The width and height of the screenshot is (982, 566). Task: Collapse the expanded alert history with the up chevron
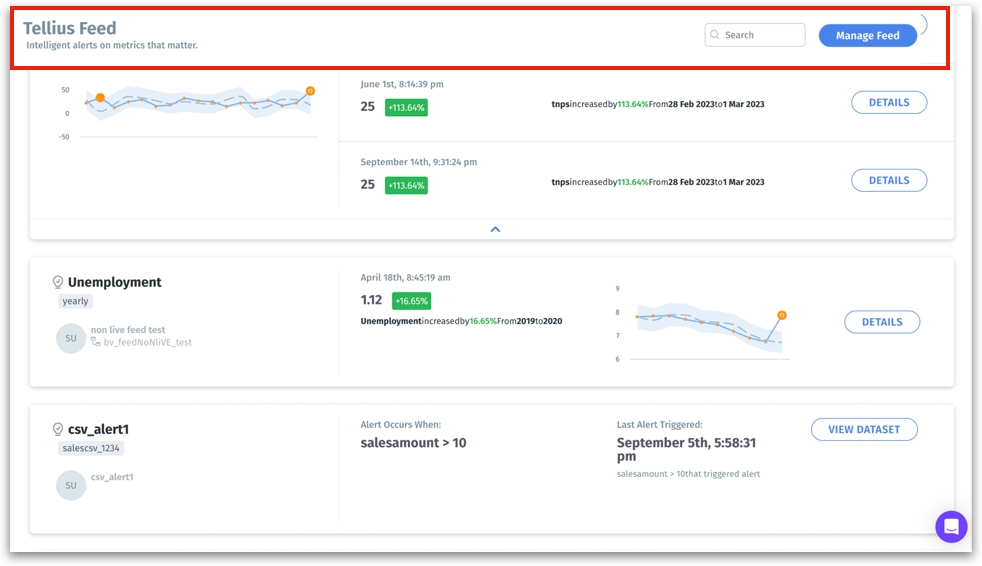(x=494, y=229)
